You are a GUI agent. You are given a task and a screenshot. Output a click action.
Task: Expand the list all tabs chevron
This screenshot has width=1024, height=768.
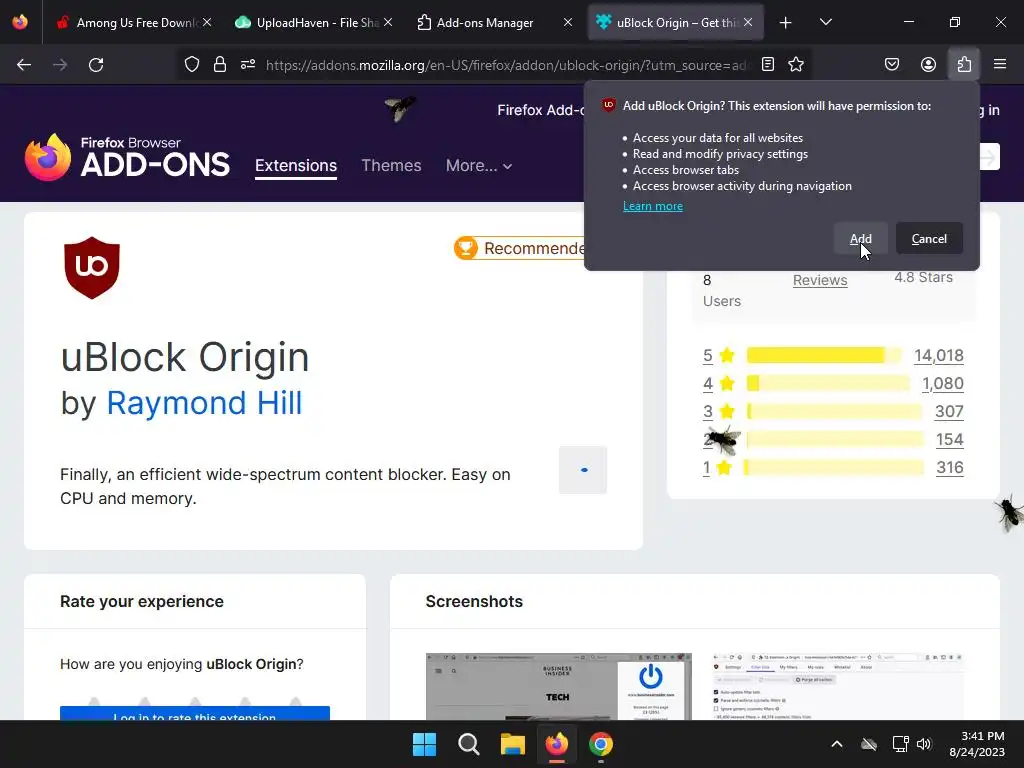[x=825, y=22]
